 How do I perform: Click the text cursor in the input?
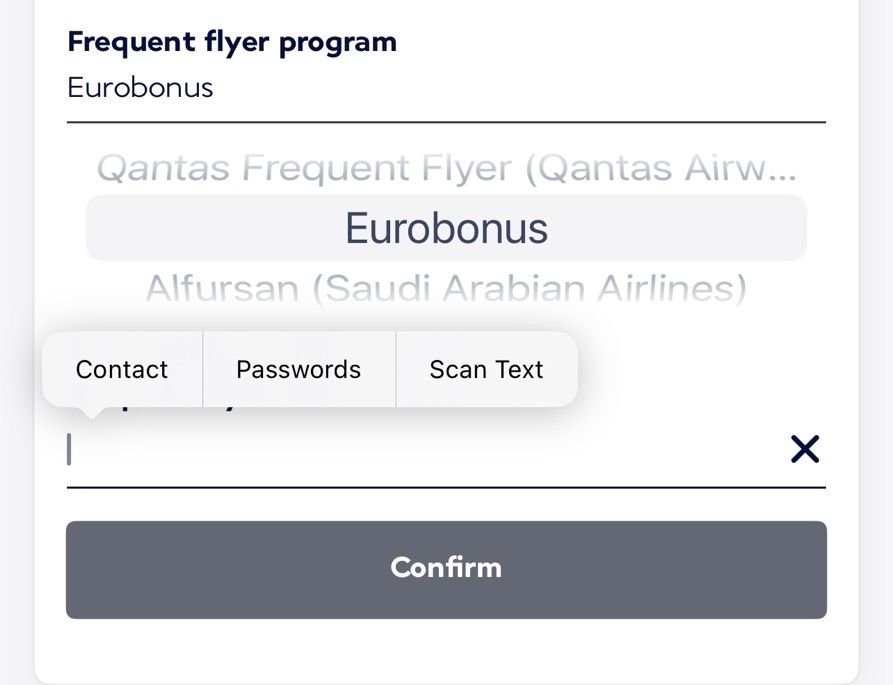(x=69, y=450)
